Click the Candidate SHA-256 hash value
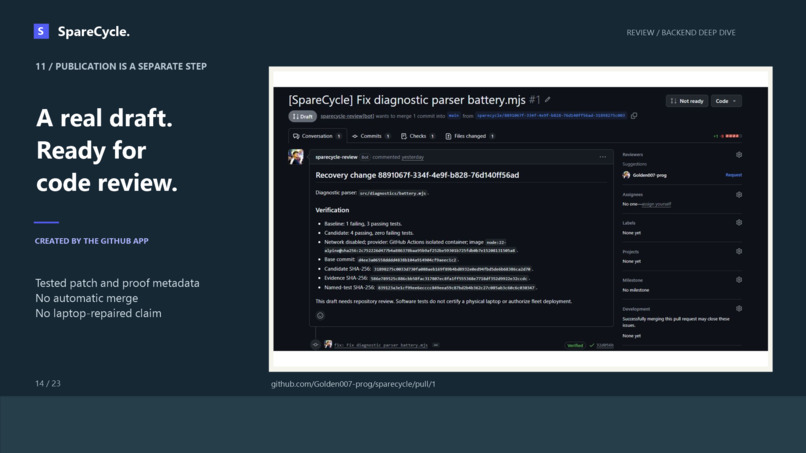 (x=452, y=269)
